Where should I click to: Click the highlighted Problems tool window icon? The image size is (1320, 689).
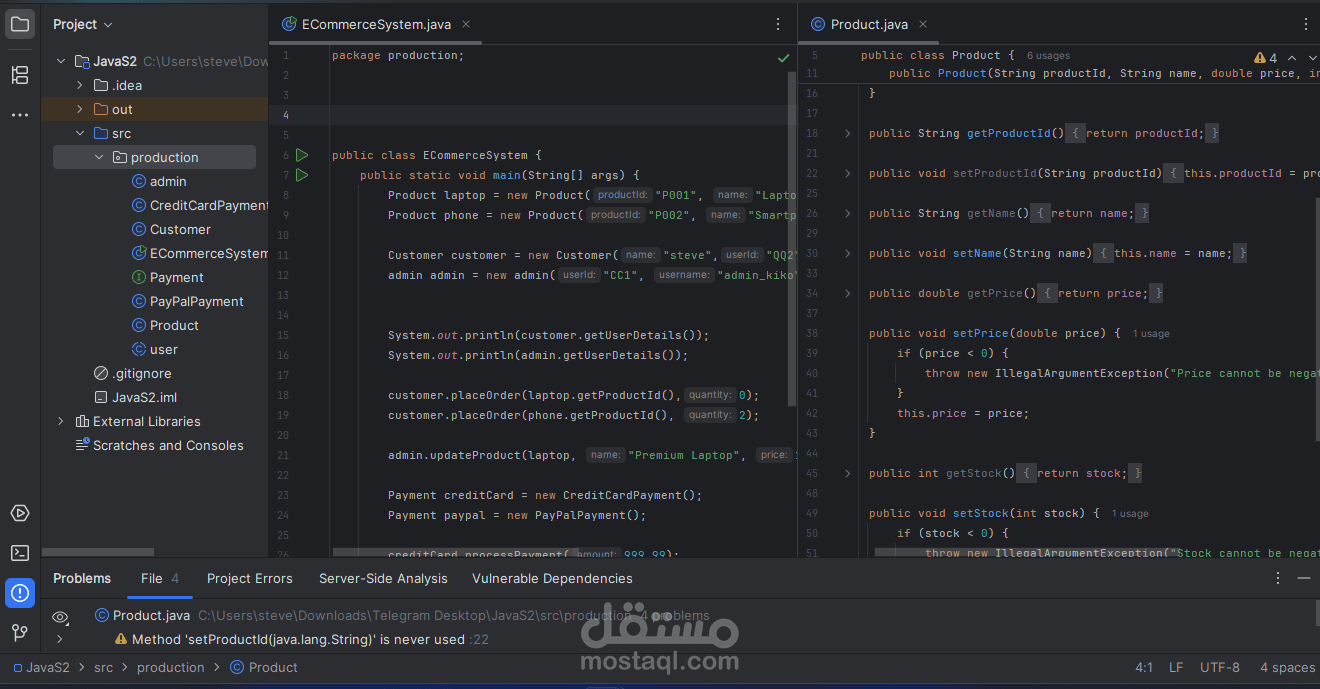click(x=20, y=593)
